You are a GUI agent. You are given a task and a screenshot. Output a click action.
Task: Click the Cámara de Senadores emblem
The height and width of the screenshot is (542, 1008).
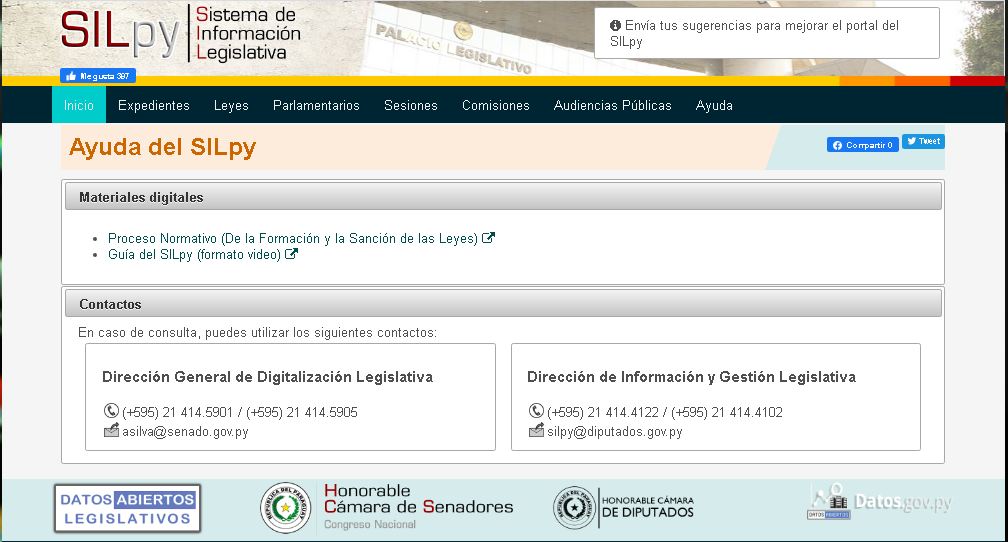[285, 508]
